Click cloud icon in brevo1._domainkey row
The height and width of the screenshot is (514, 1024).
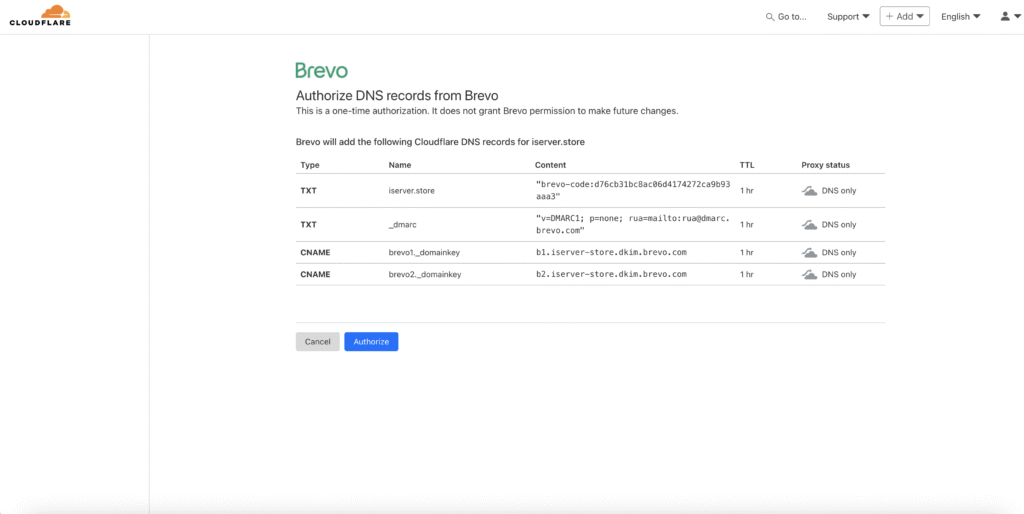(x=809, y=252)
